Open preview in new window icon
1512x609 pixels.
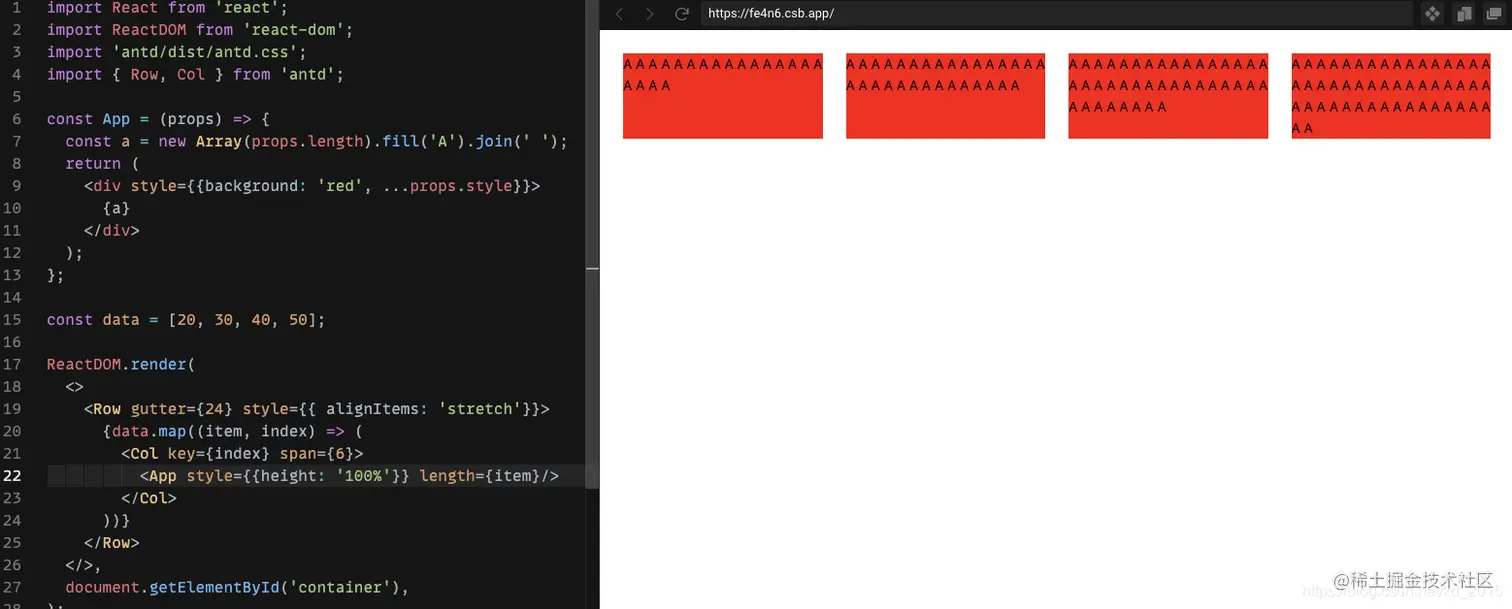1494,14
